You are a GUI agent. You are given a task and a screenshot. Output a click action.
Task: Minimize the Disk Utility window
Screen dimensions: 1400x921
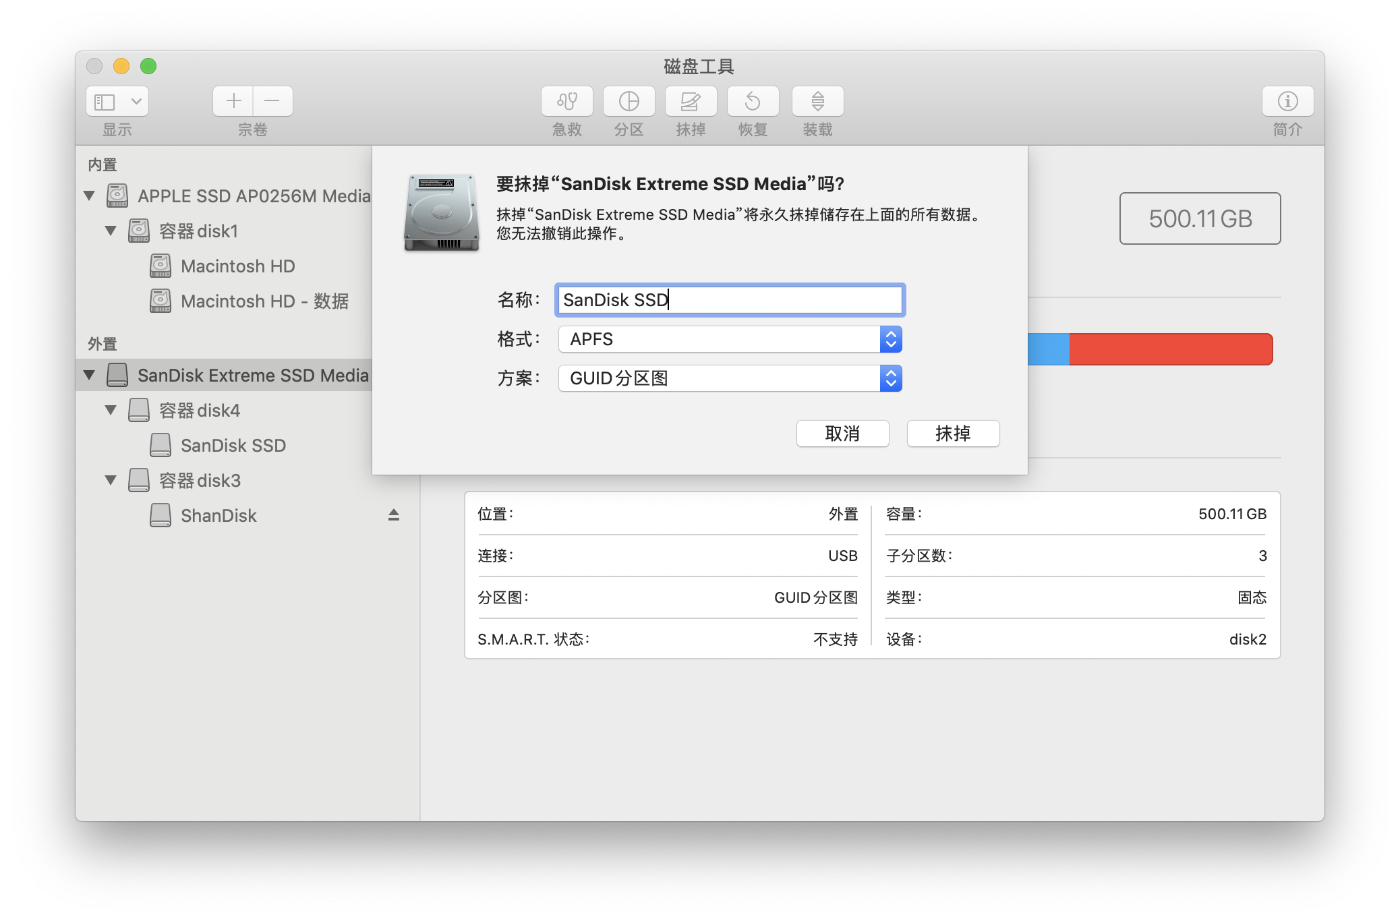coord(121,66)
